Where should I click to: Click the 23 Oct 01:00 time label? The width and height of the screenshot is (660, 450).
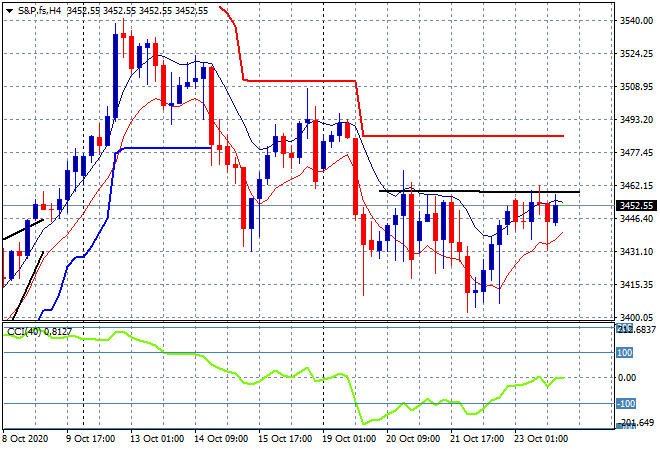(x=541, y=439)
